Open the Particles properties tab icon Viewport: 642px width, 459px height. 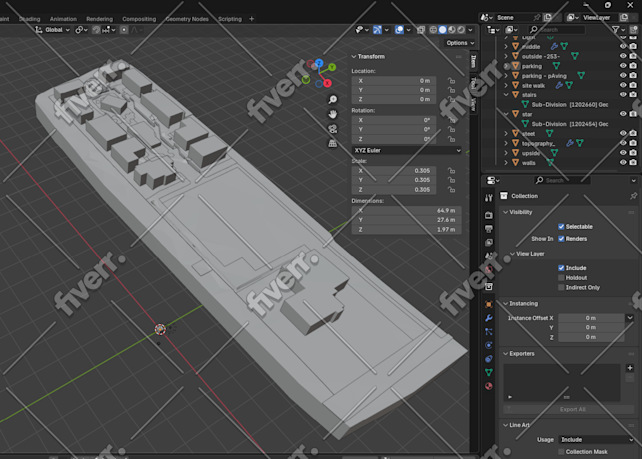pyautogui.click(x=488, y=332)
